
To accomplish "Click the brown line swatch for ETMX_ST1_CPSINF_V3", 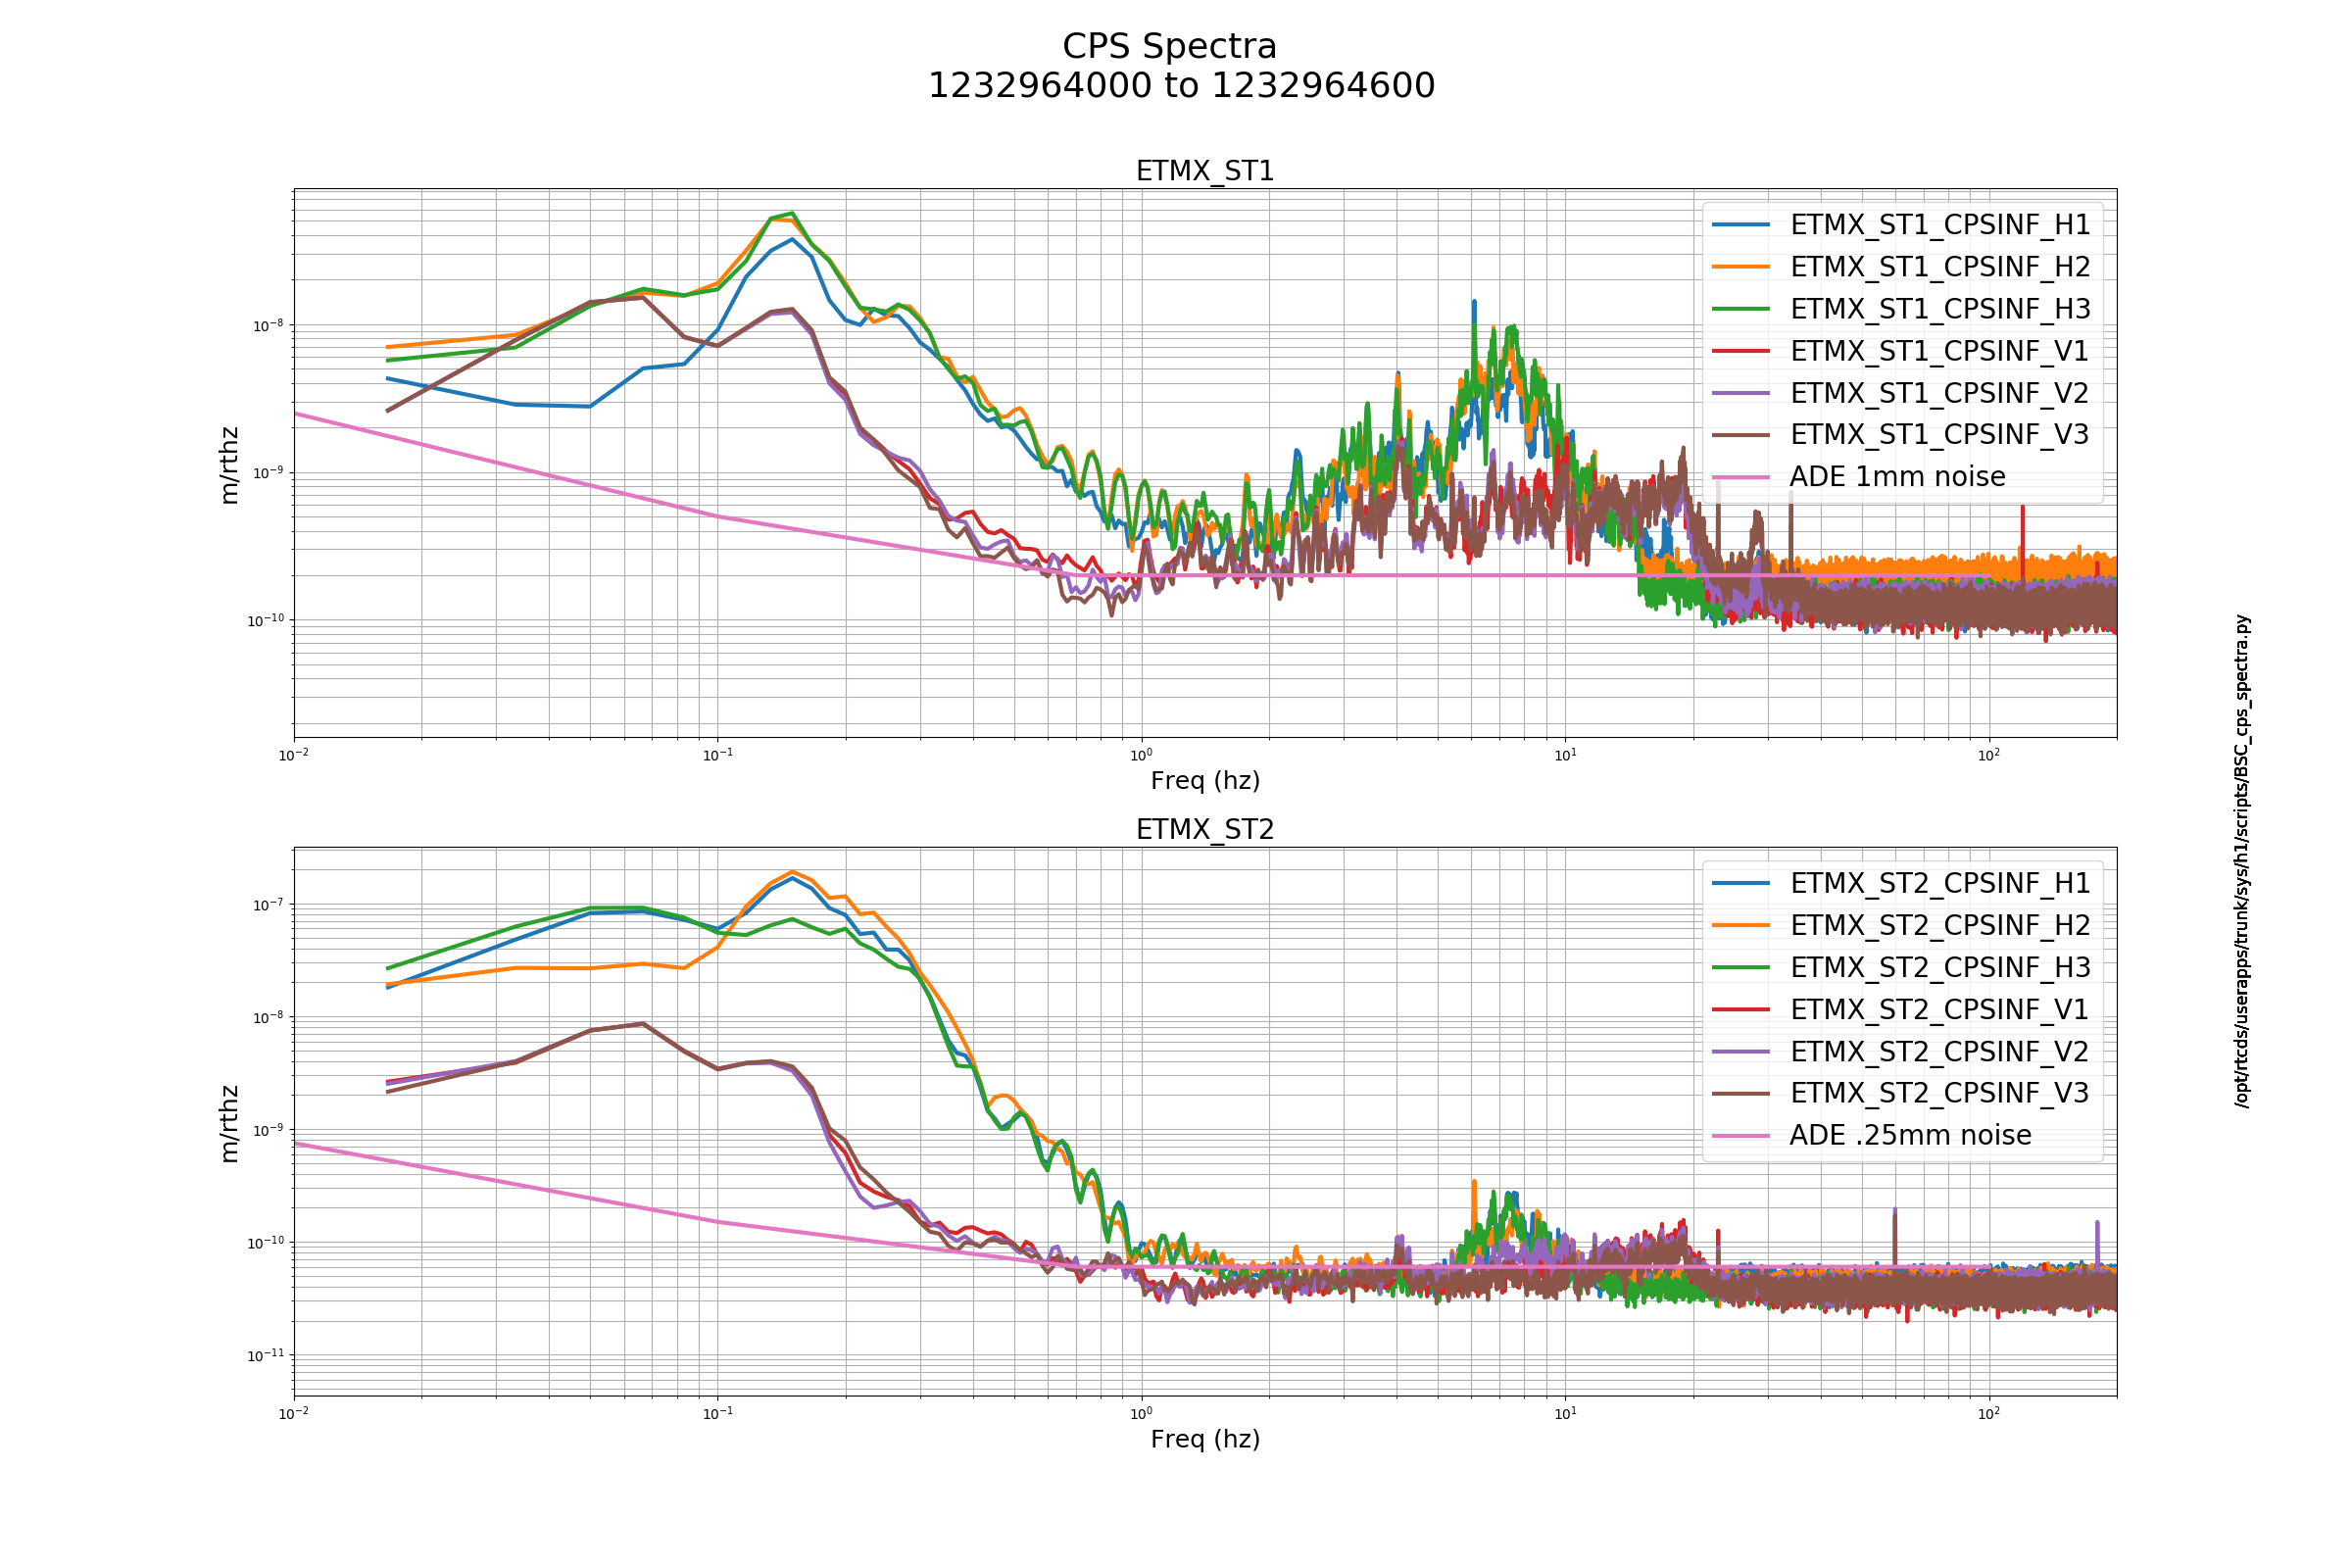I will point(1741,435).
